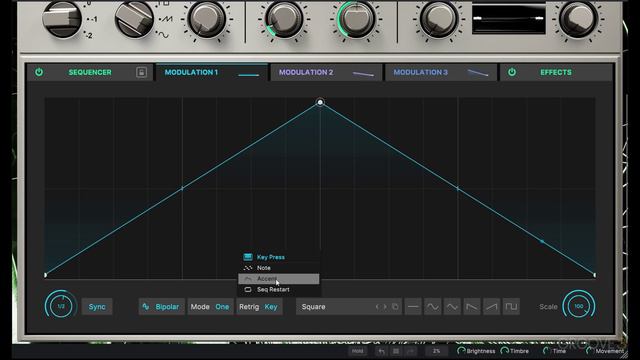Screen dimensions: 640x360
Task: Click the black display in the top panel
Action: click(x=509, y=19)
